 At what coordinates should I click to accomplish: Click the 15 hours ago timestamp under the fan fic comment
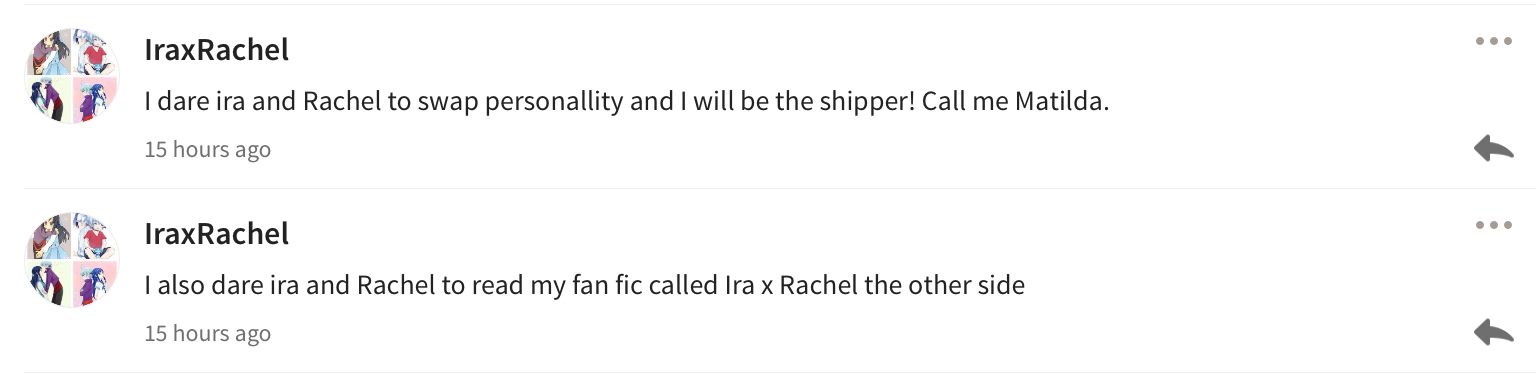[207, 333]
